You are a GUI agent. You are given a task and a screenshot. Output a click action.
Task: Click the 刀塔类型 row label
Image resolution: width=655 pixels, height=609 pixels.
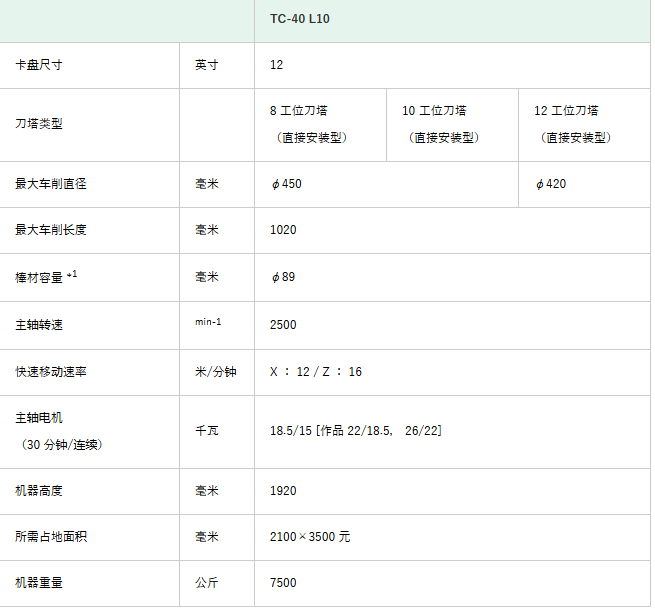(40, 124)
